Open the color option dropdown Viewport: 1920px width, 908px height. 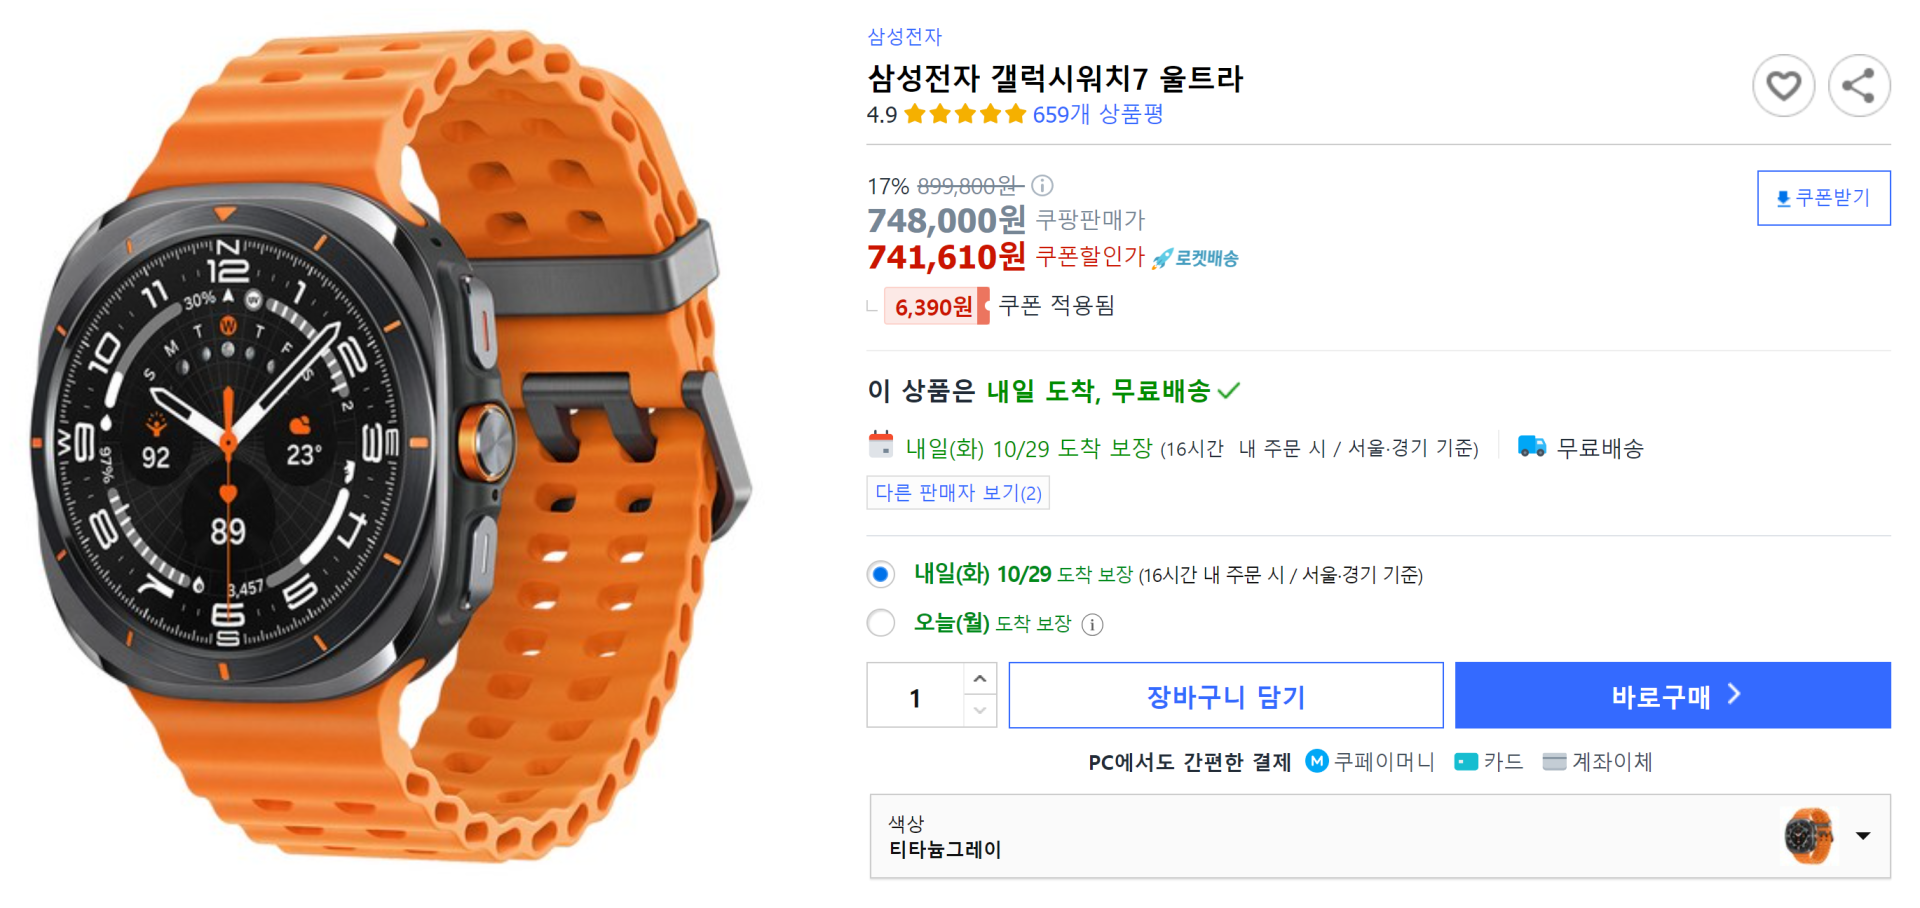click(x=1862, y=836)
